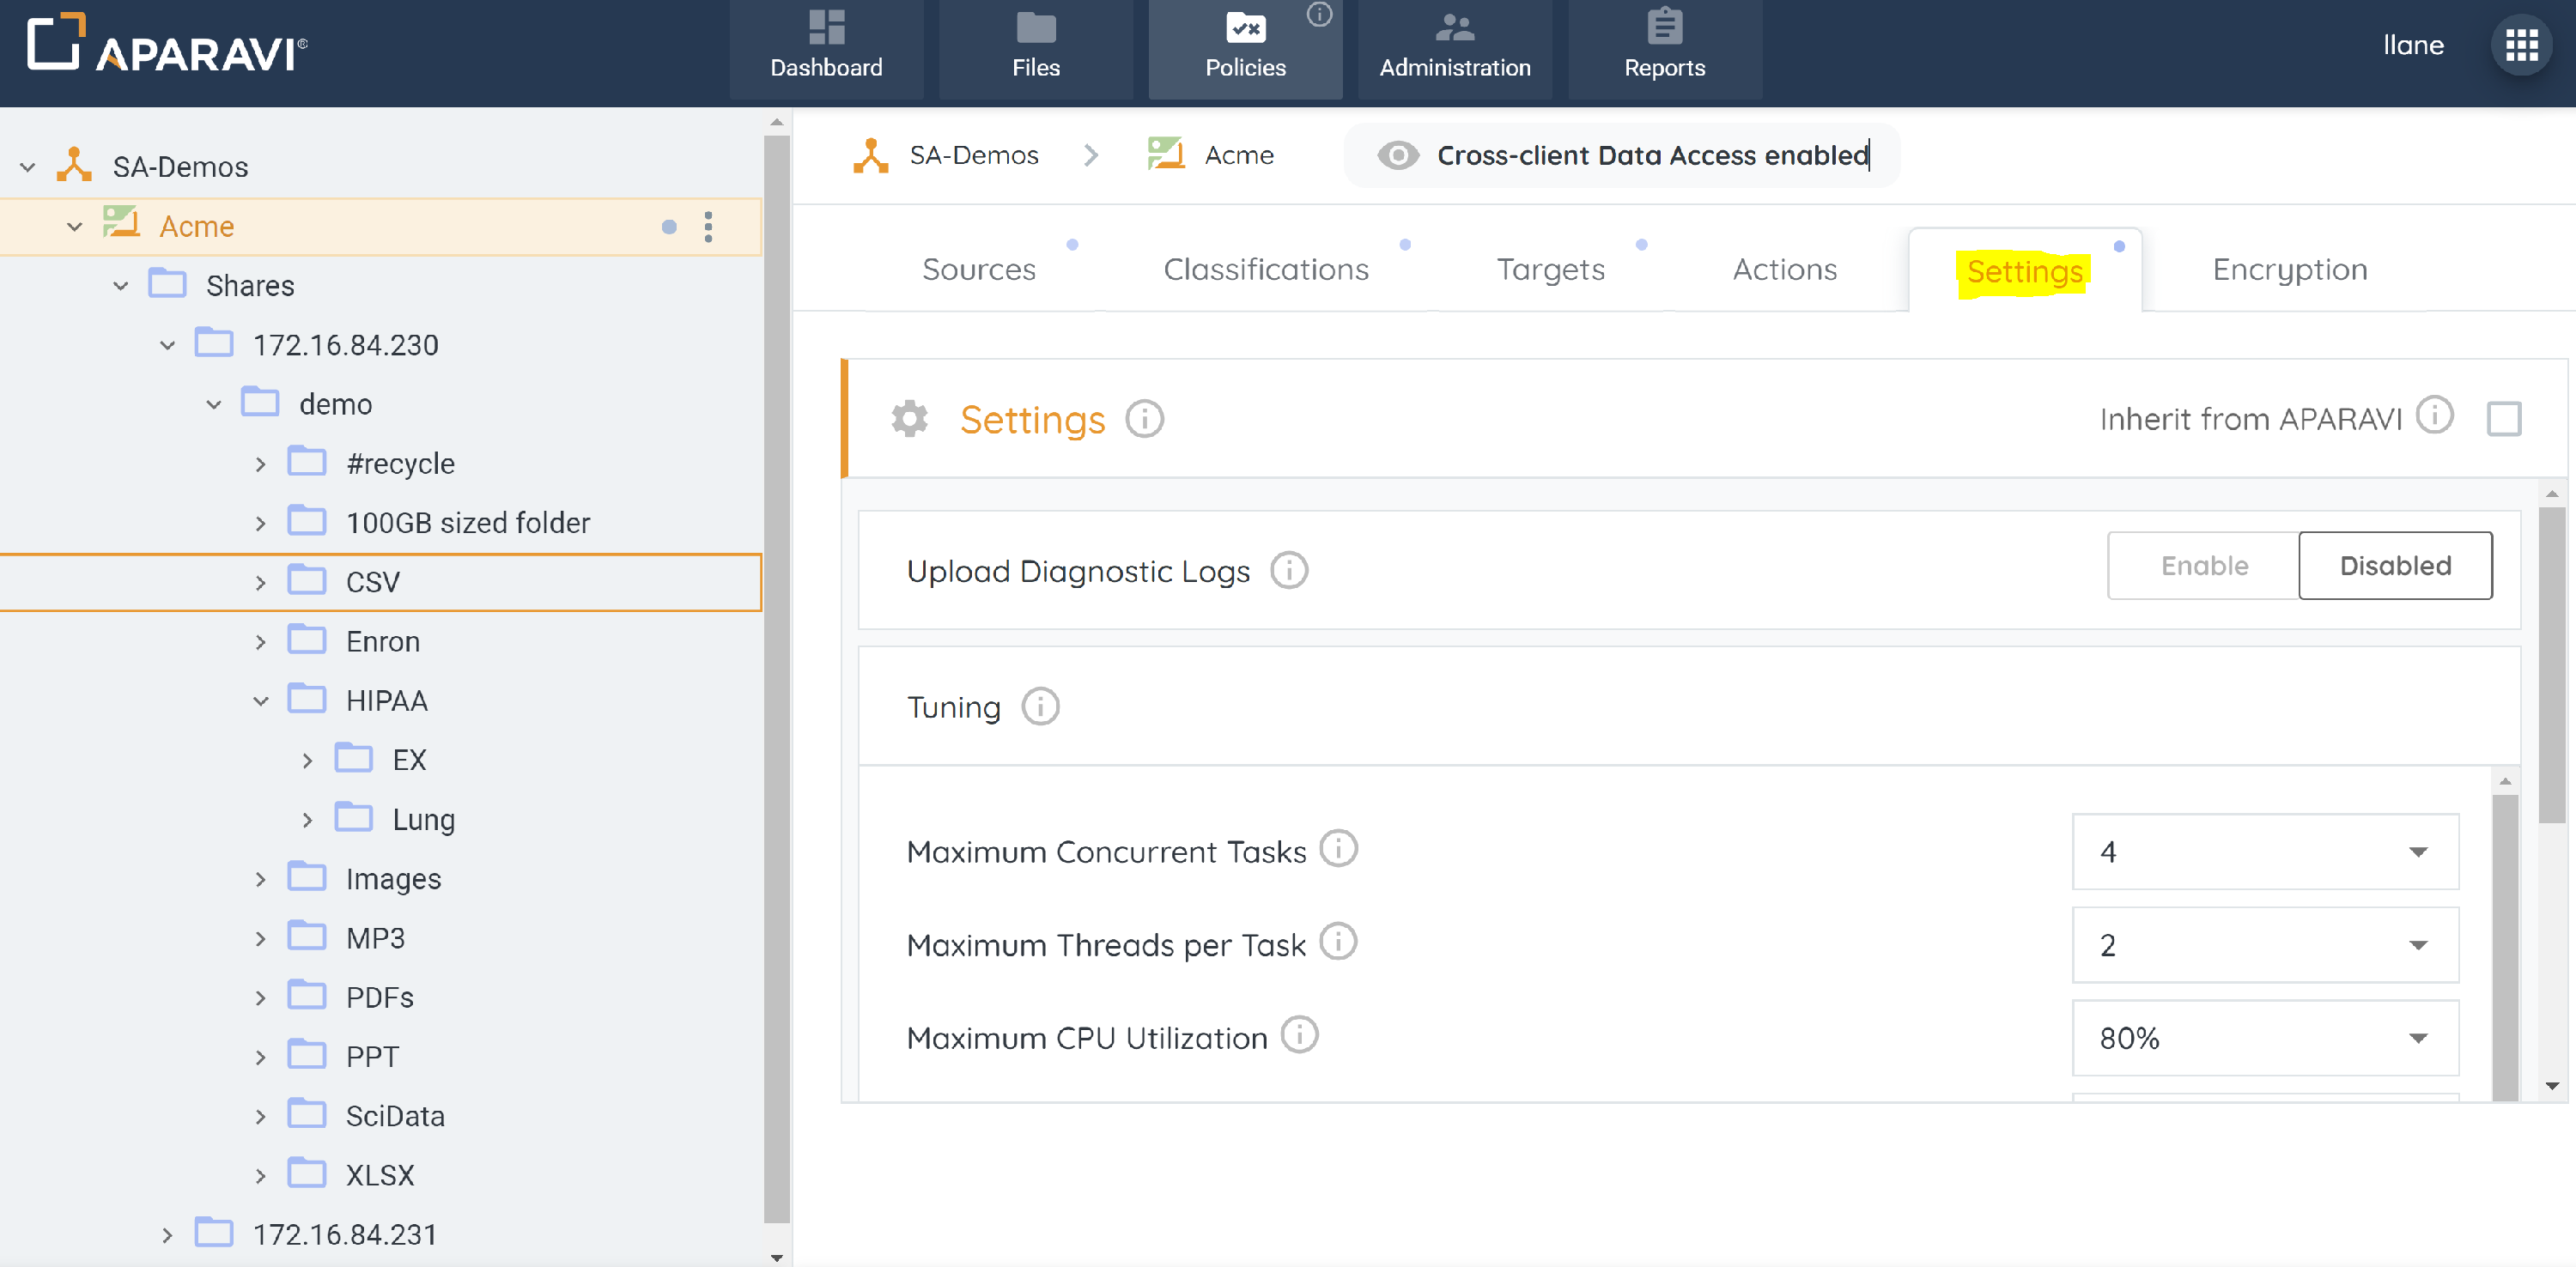2576x1267 pixels.
Task: Click the Acme three-dot options menu
Action: pyautogui.click(x=708, y=227)
